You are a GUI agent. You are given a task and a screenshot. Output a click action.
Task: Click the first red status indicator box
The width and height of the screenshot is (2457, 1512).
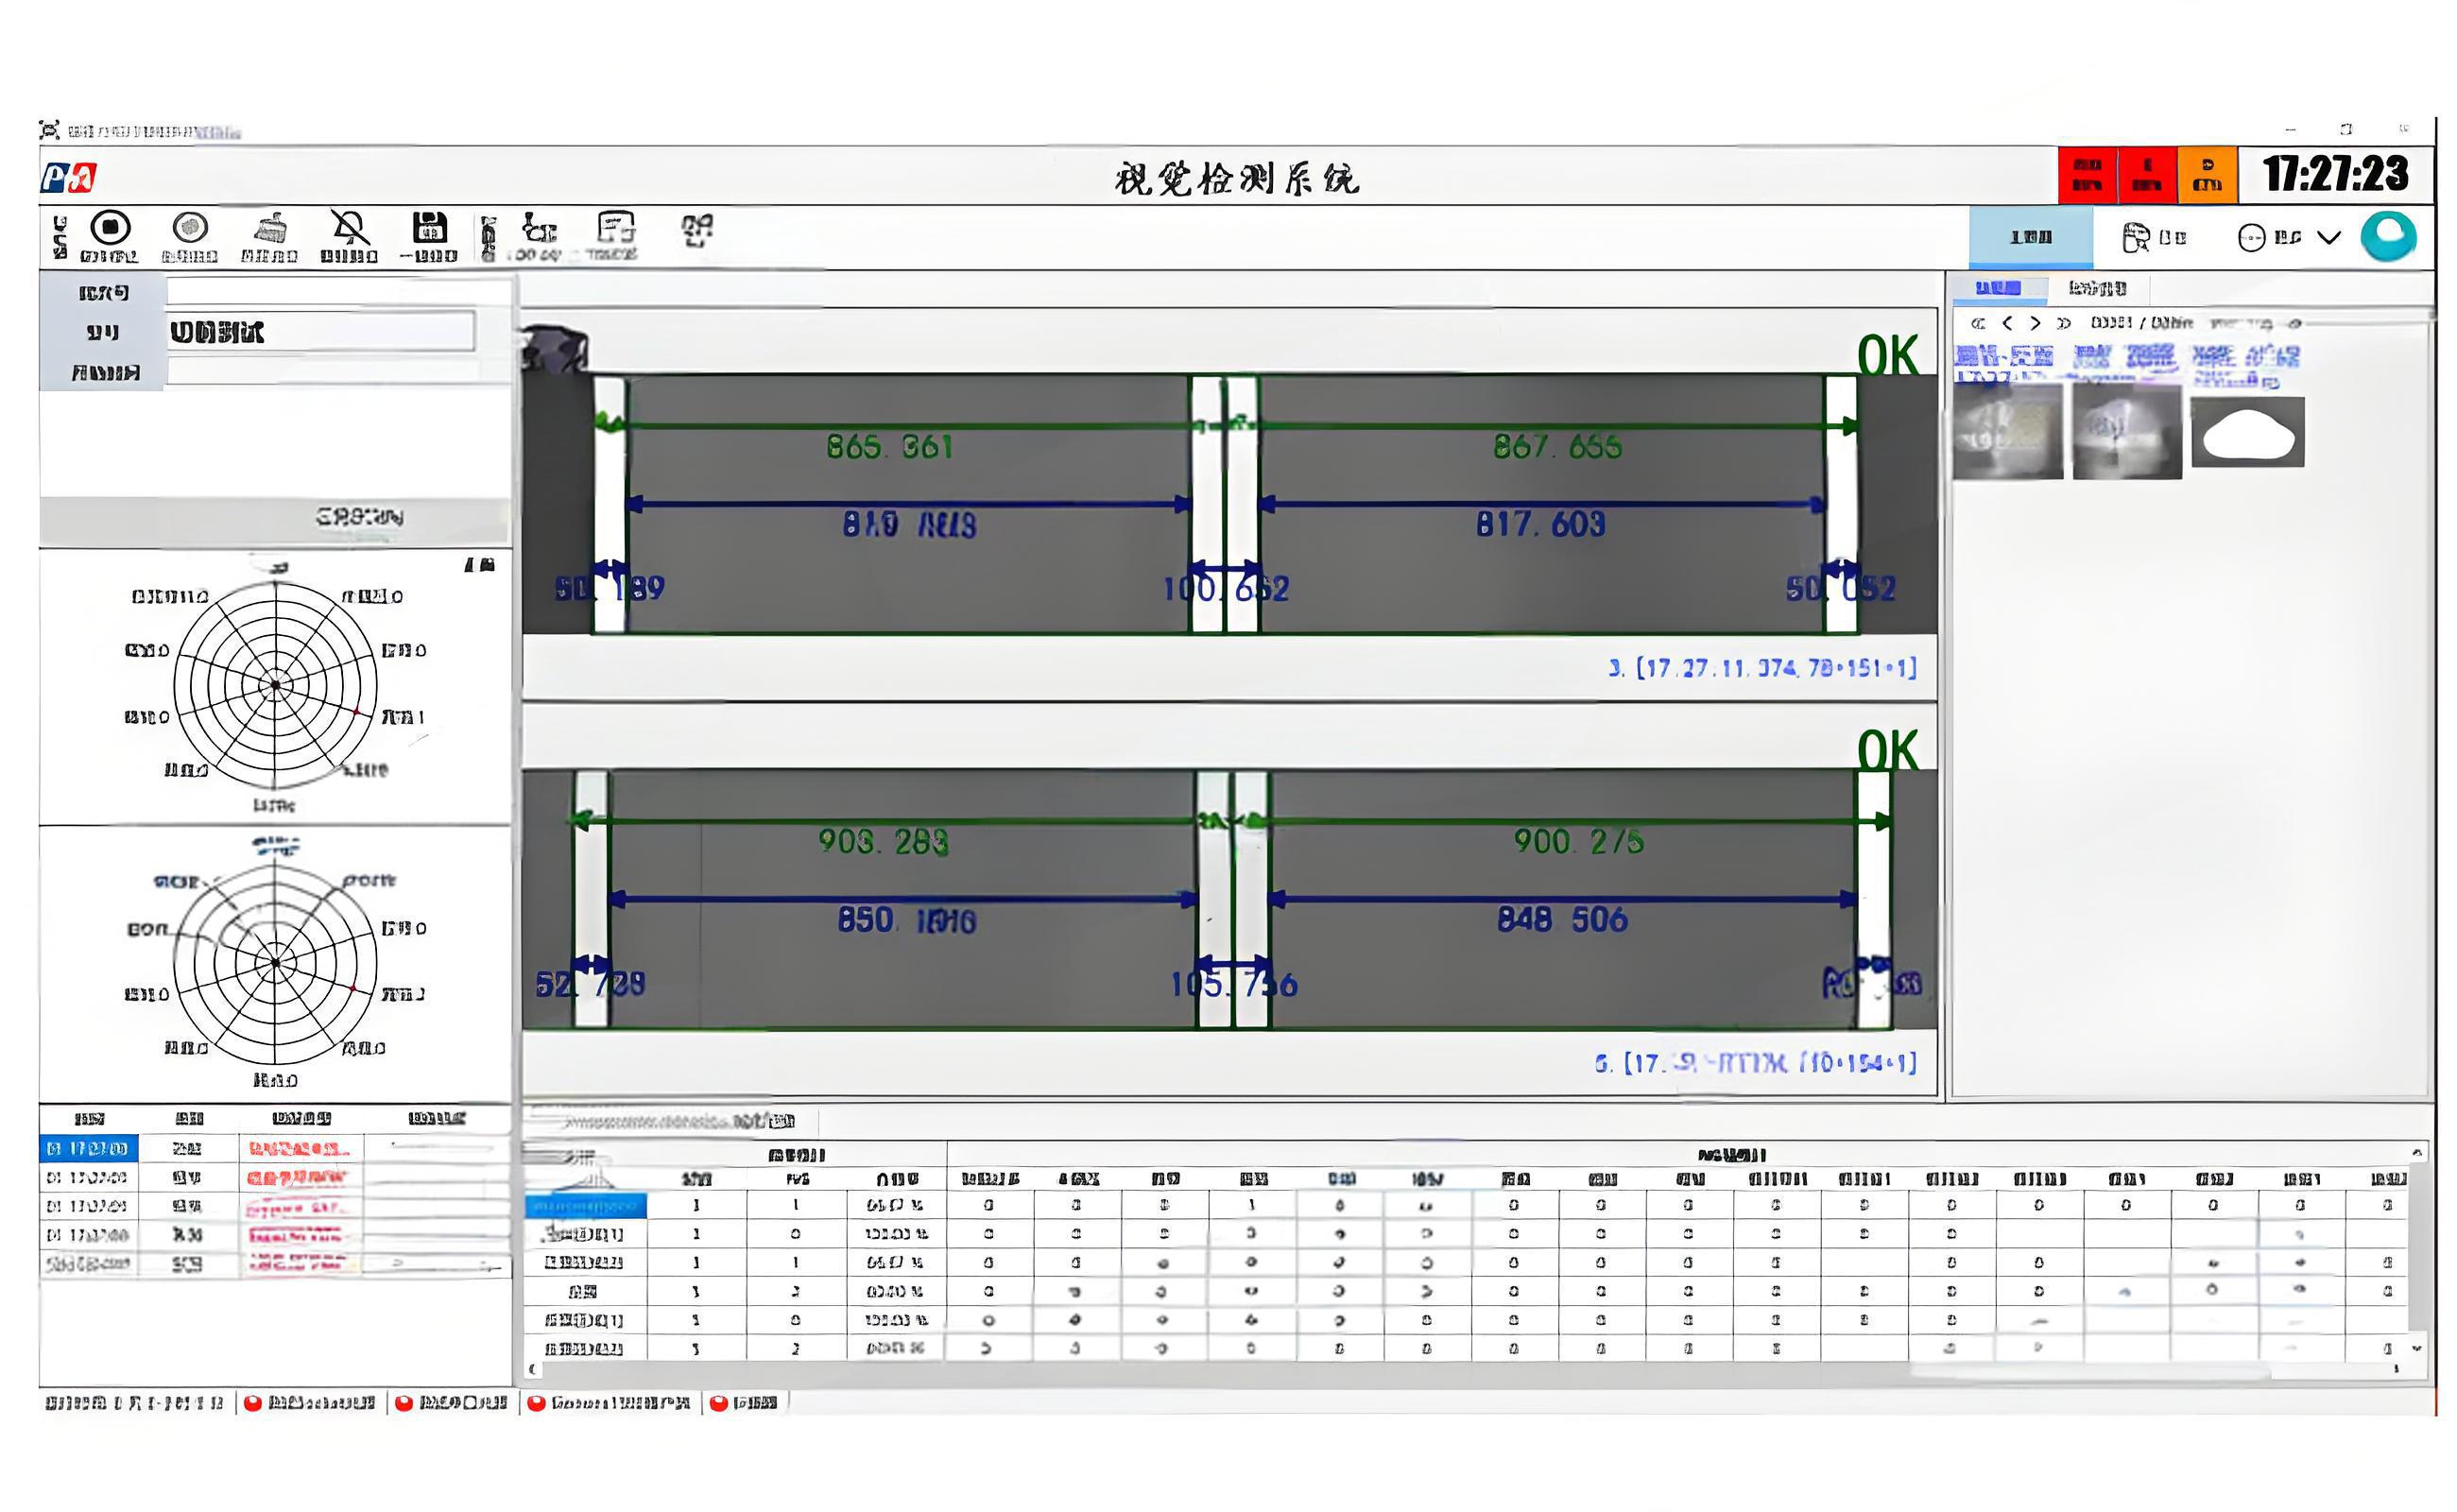[x=2087, y=174]
